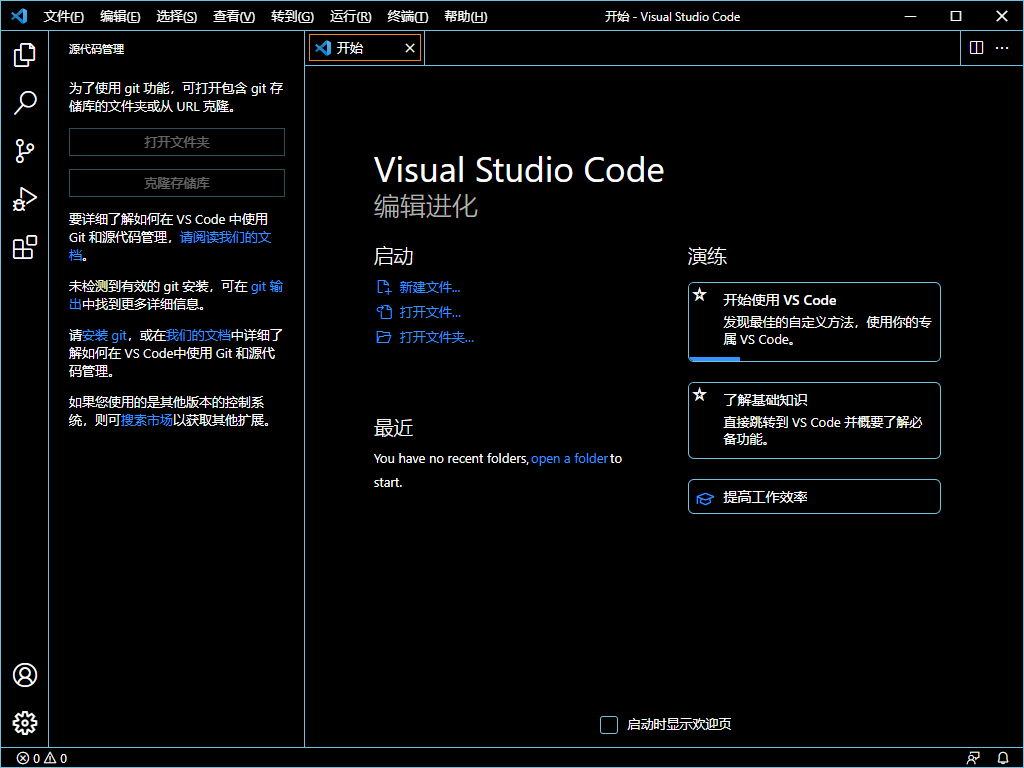The height and width of the screenshot is (768, 1024).
Task: Click the 启动 section heading
Action: click(x=393, y=256)
